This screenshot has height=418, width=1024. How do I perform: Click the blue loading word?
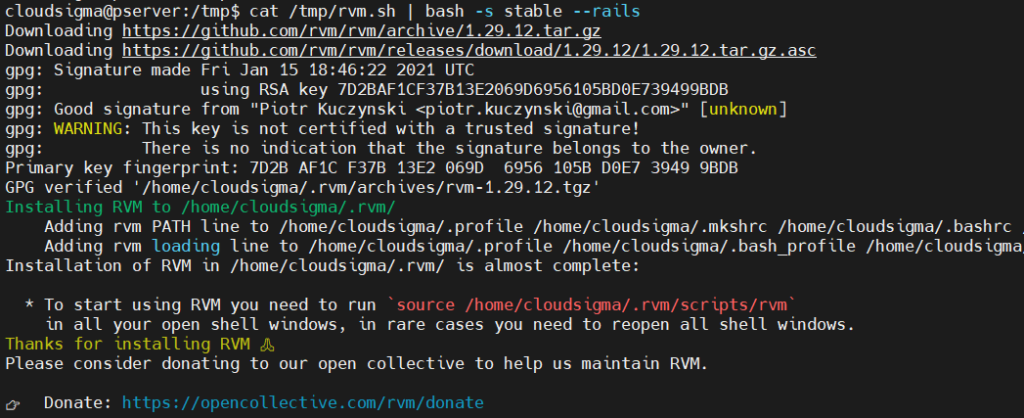[x=186, y=246]
